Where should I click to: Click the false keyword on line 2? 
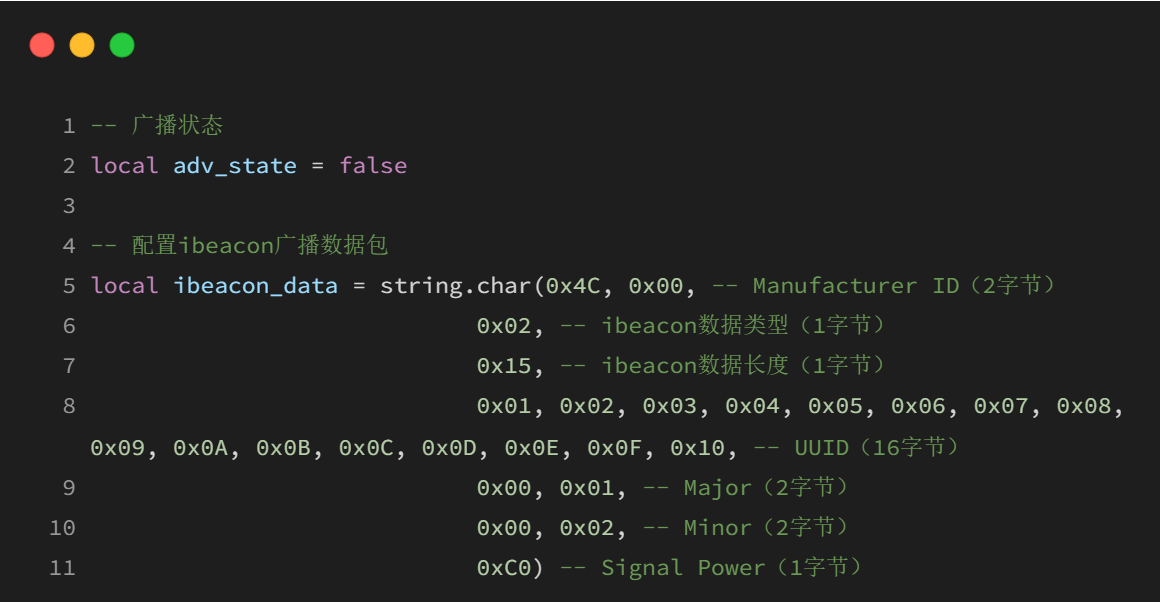point(373,166)
